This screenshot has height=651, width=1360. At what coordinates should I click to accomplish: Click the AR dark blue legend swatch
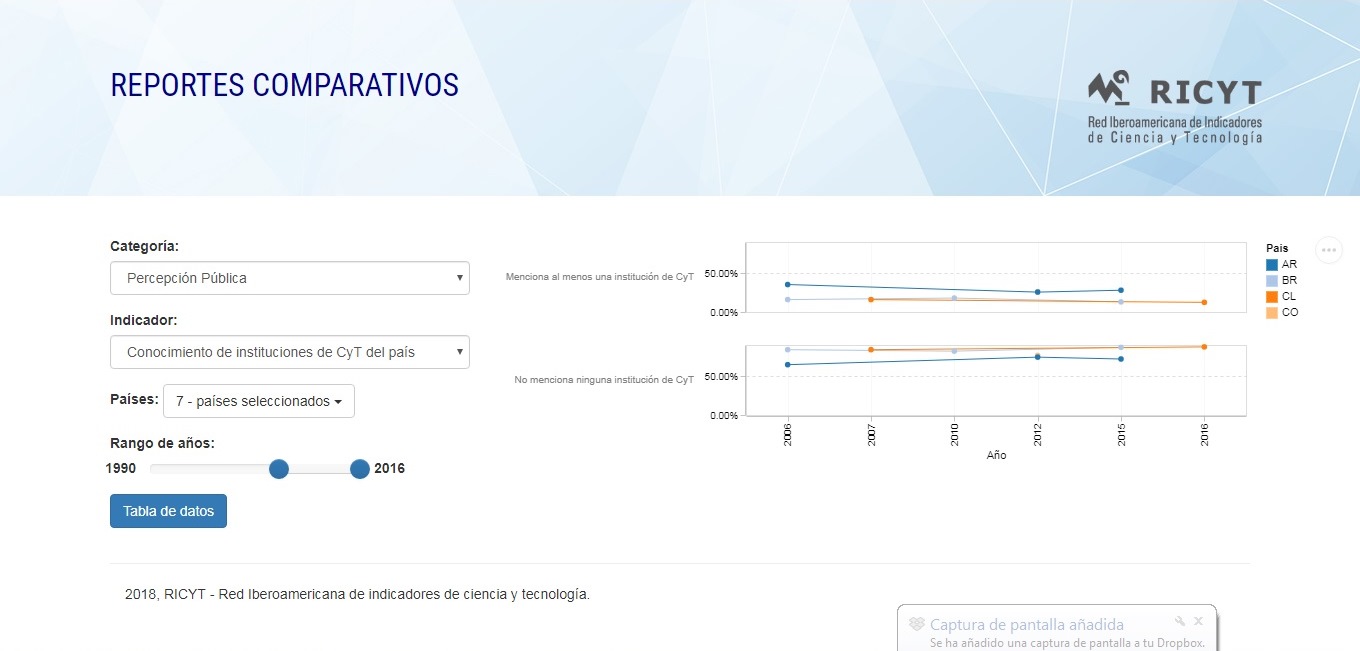click(1272, 264)
